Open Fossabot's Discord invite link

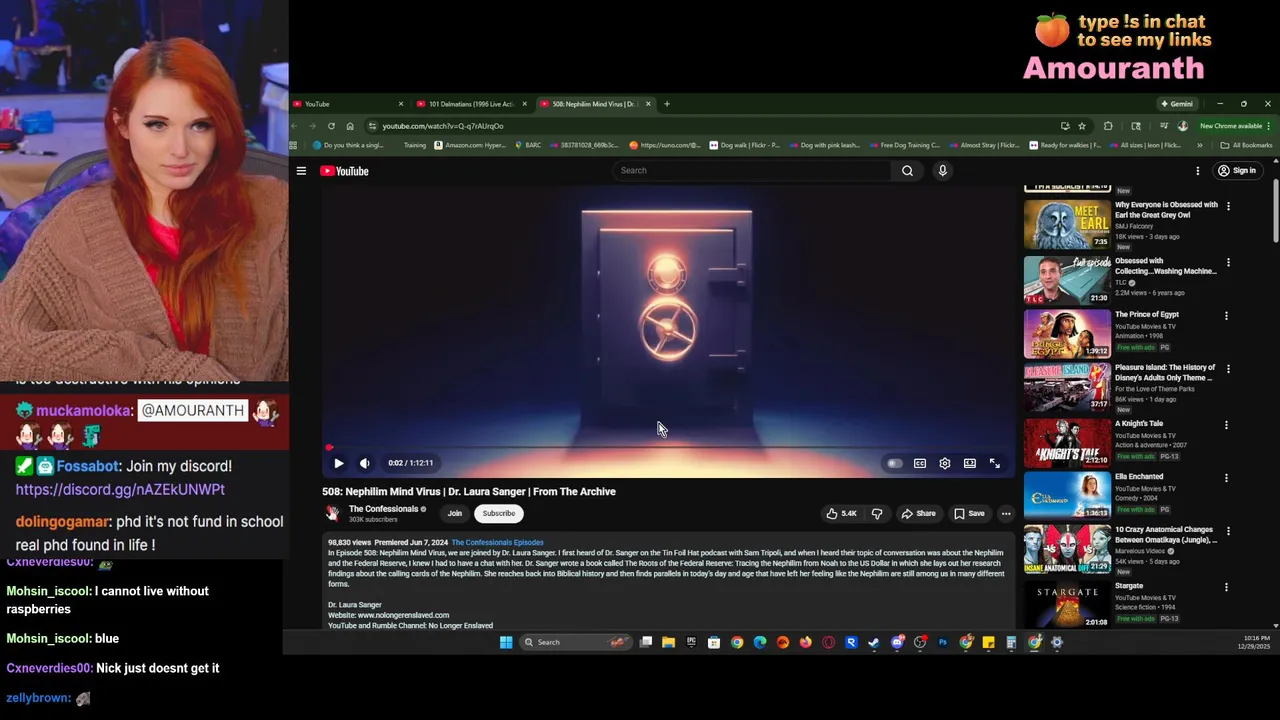[120, 490]
